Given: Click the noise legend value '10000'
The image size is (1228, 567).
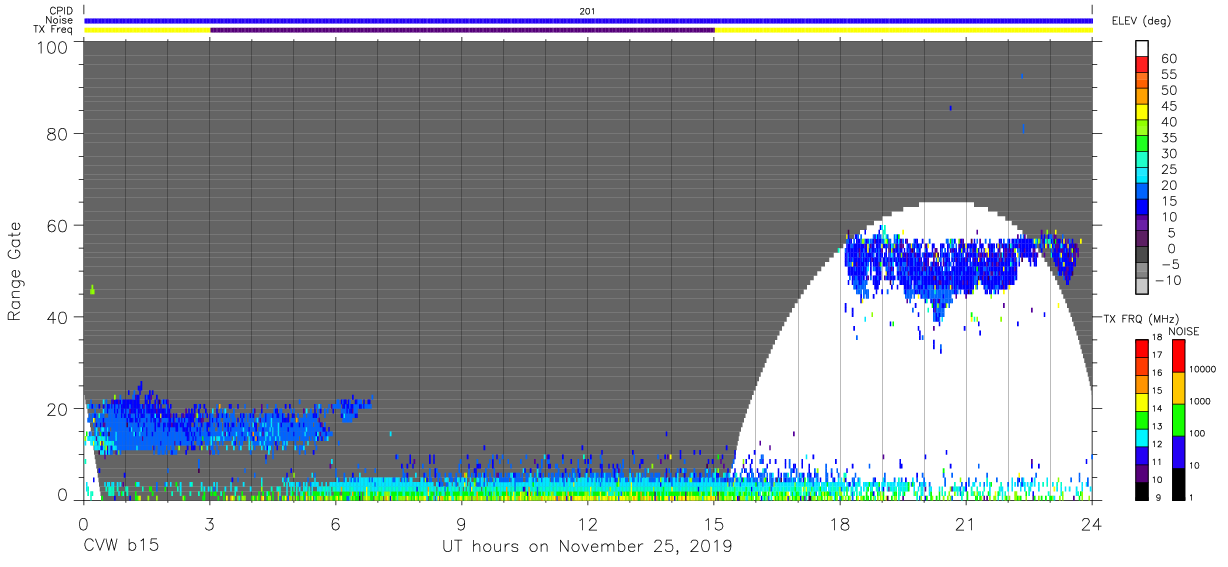Looking at the screenshot, I should pos(1204,369).
